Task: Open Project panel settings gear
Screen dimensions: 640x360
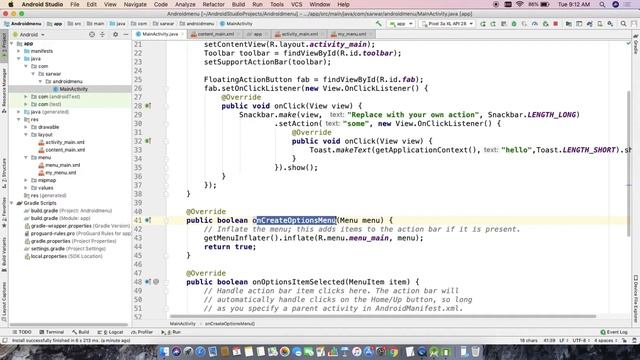Action: (x=116, y=35)
